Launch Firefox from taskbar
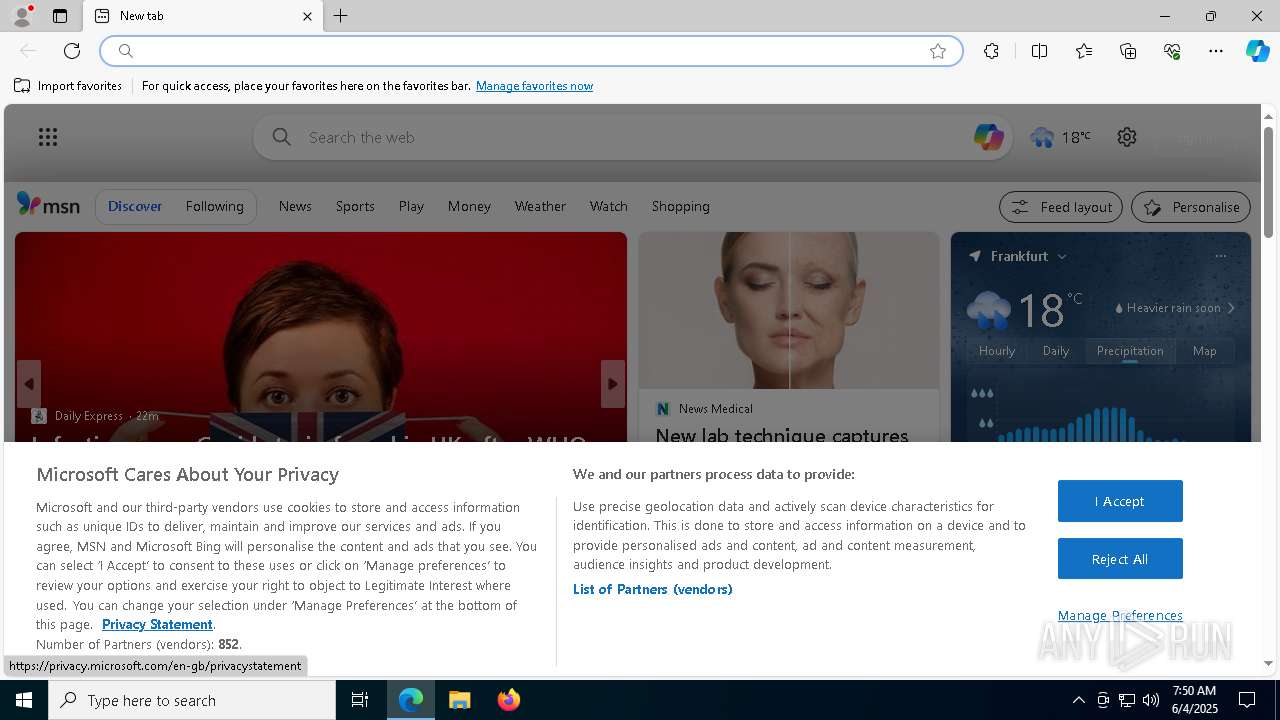1280x720 pixels. coord(508,700)
